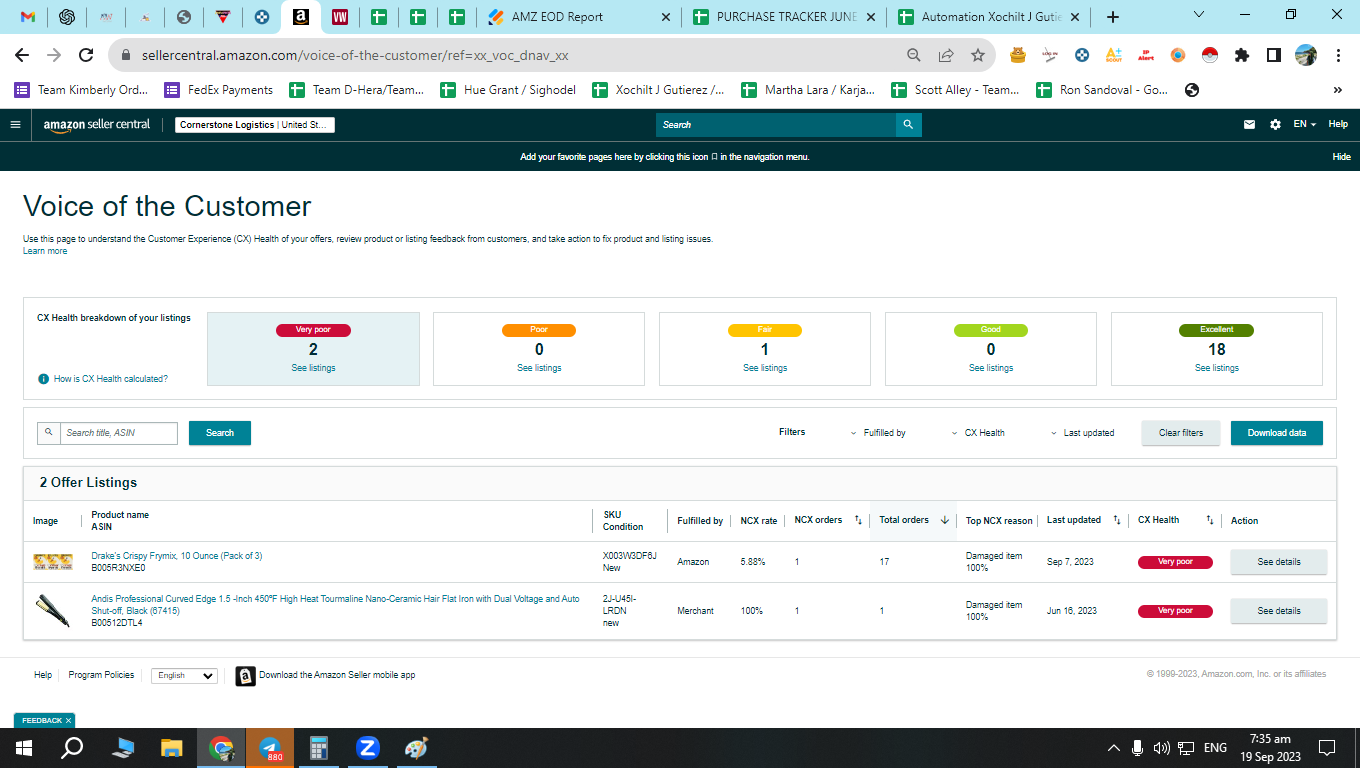This screenshot has height=768, width=1360.
Task: Open Windows File Explorer in taskbar
Action: tap(172, 748)
